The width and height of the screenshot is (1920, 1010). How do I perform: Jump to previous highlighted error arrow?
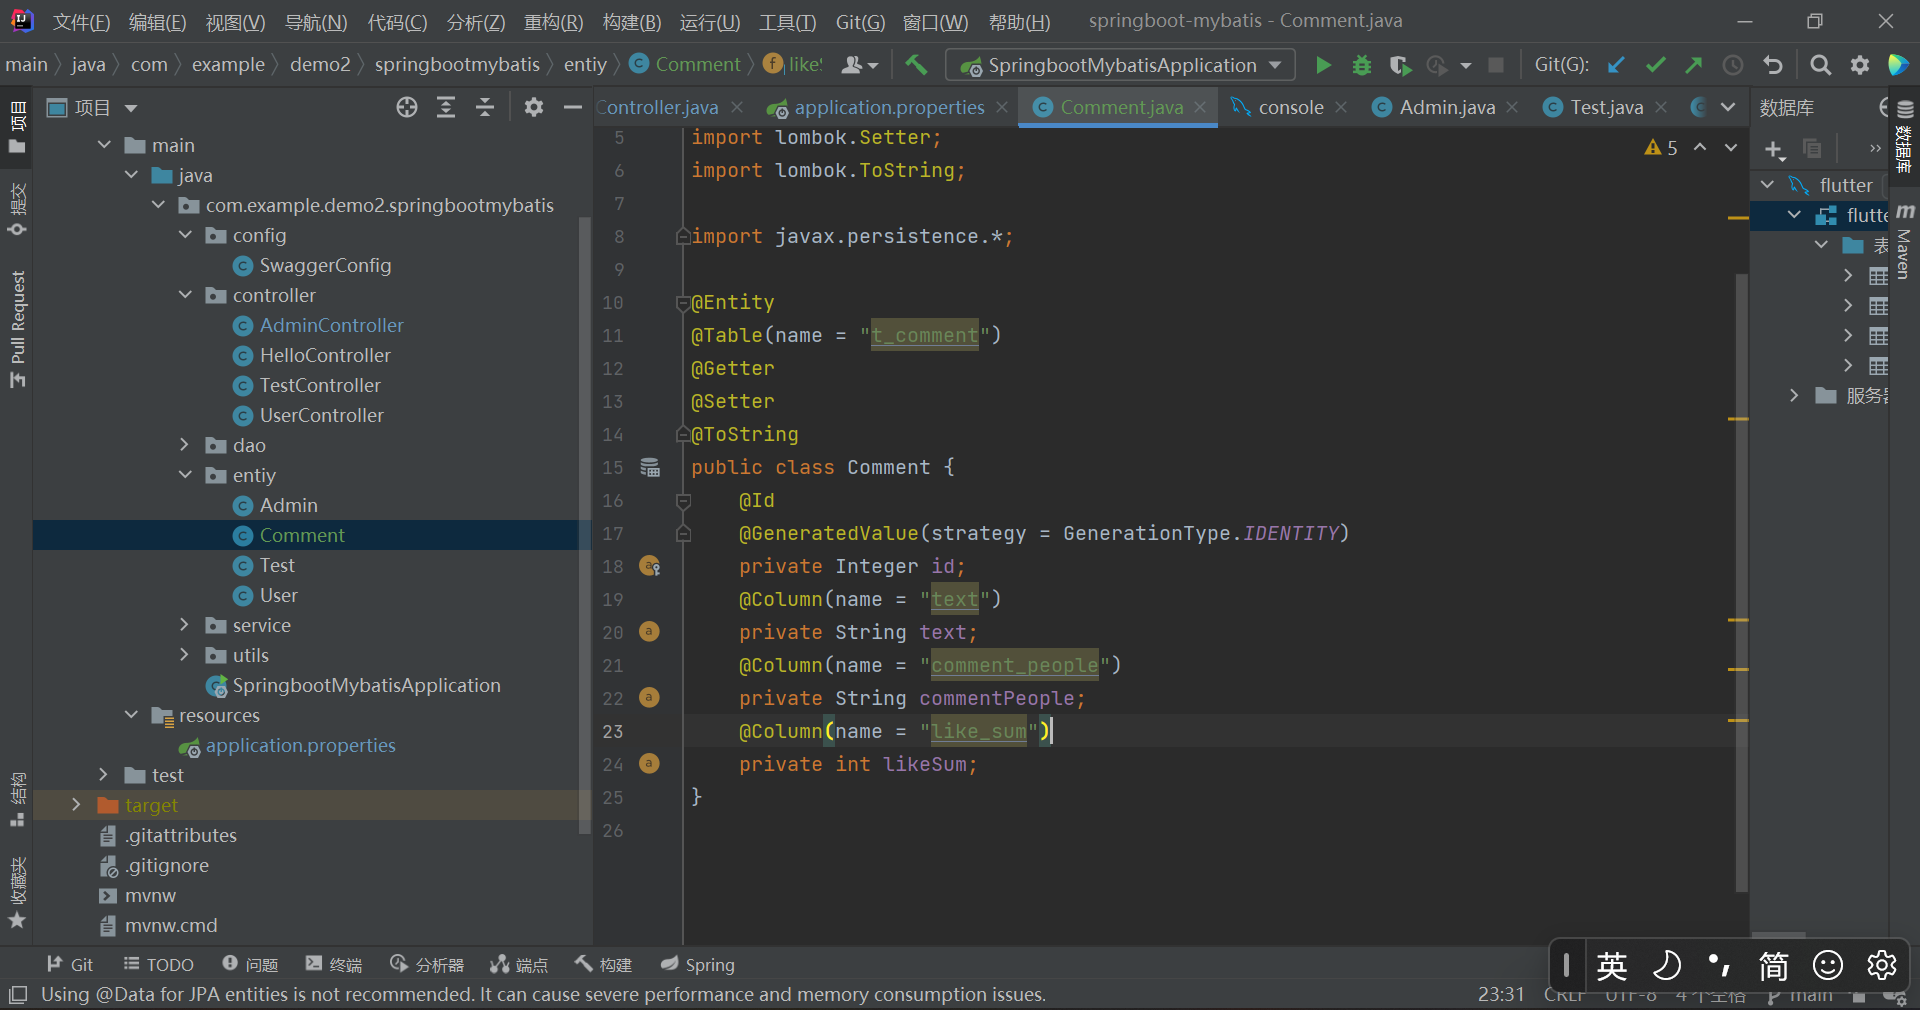coord(1700,147)
